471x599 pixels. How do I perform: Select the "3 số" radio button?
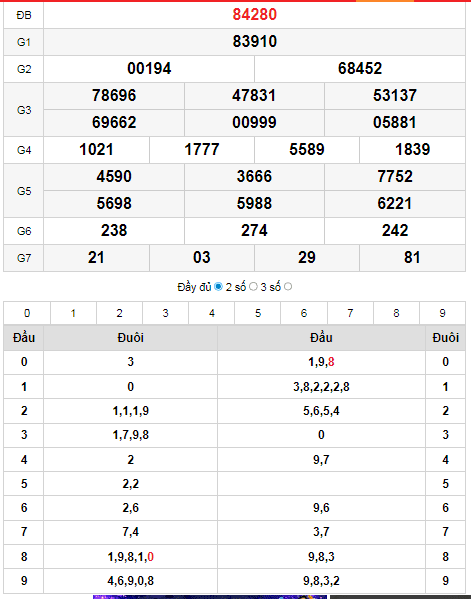click(x=288, y=287)
